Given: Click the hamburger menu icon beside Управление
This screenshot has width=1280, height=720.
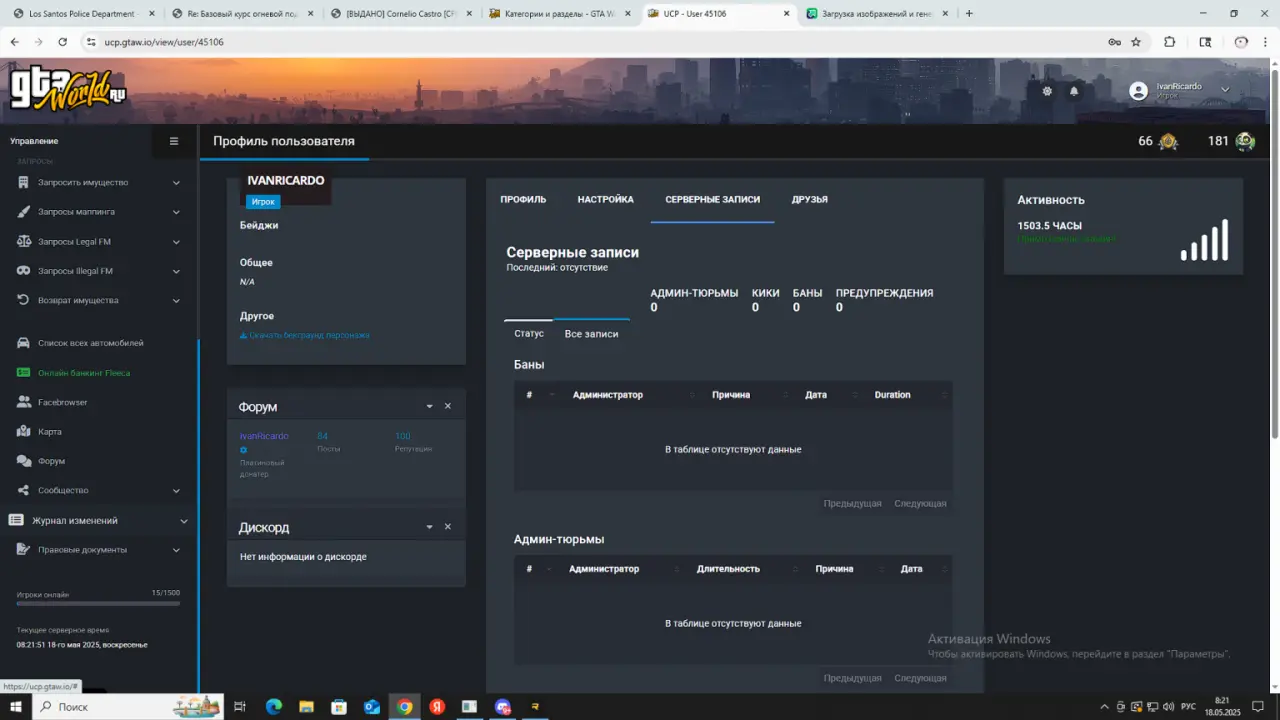Looking at the screenshot, I should (173, 141).
